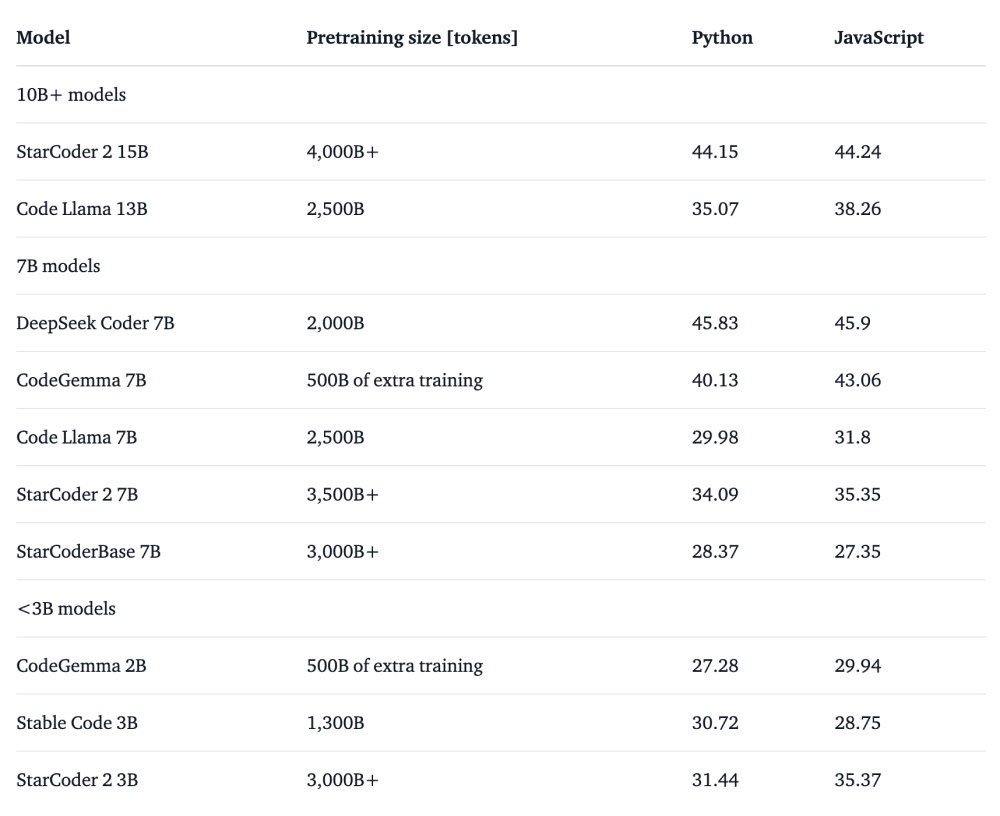
Task: Click the Model column header
Action: 43,37
